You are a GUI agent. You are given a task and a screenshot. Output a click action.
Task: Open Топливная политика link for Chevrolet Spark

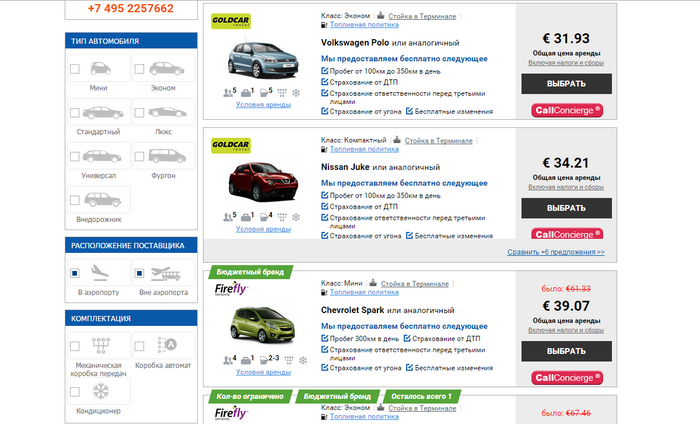point(364,292)
